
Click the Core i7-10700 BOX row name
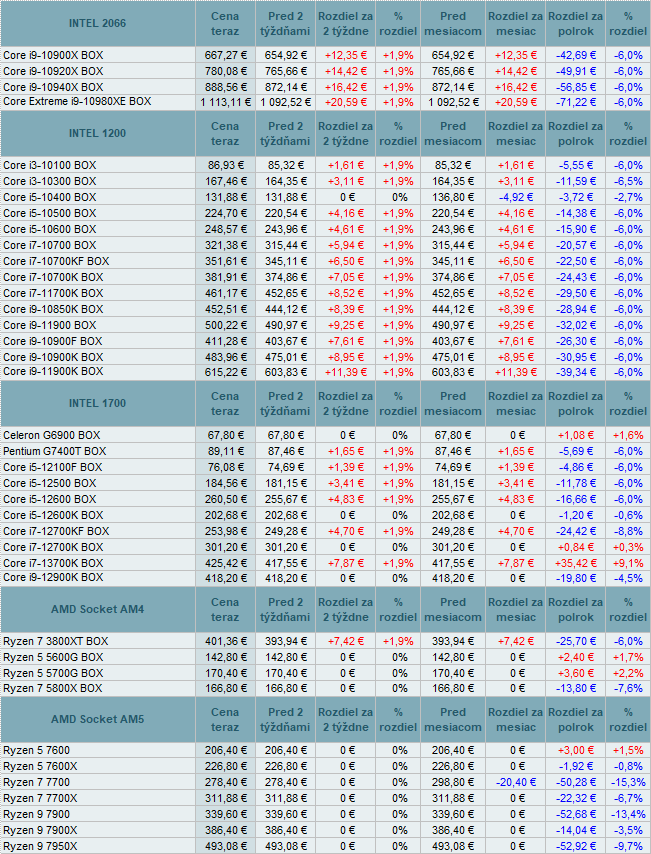(50, 246)
